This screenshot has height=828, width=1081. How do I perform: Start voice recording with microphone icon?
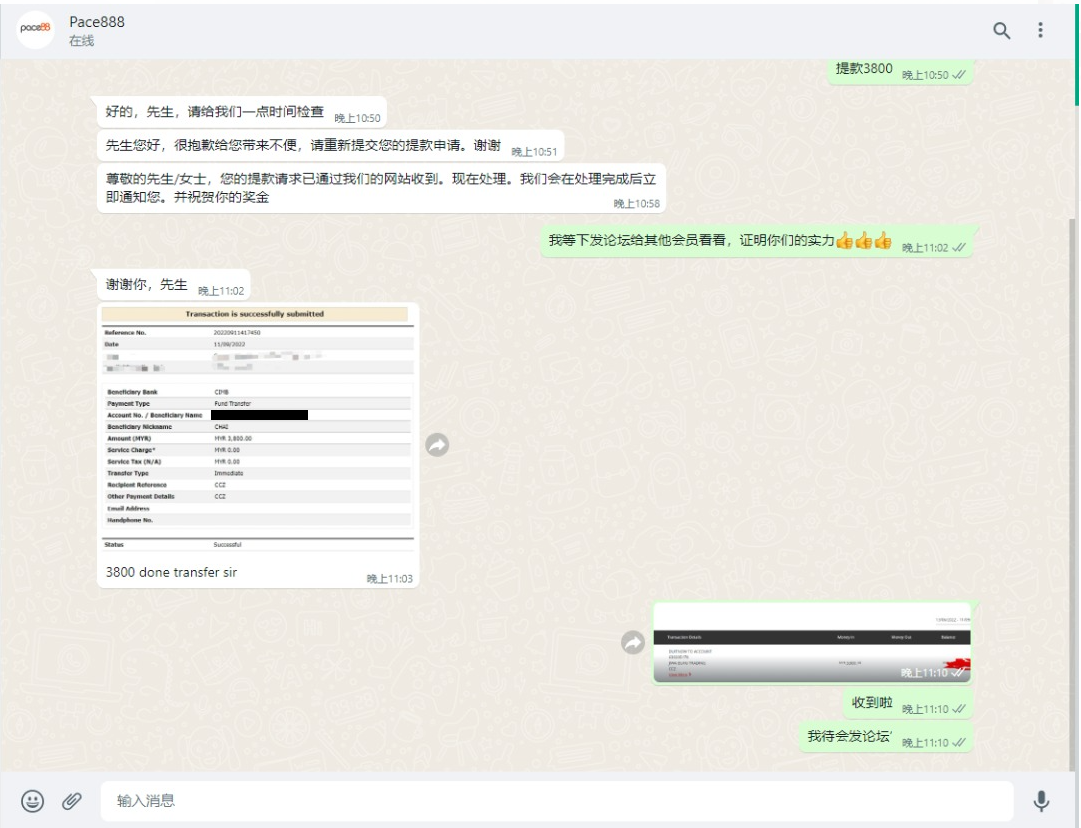(1041, 800)
